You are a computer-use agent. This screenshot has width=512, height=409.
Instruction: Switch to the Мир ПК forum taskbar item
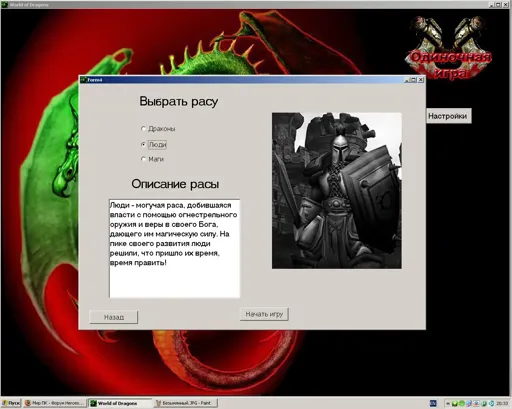(54, 403)
